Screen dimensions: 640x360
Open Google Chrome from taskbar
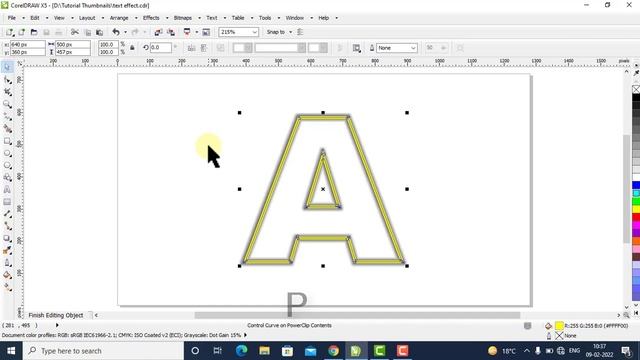[333, 351]
